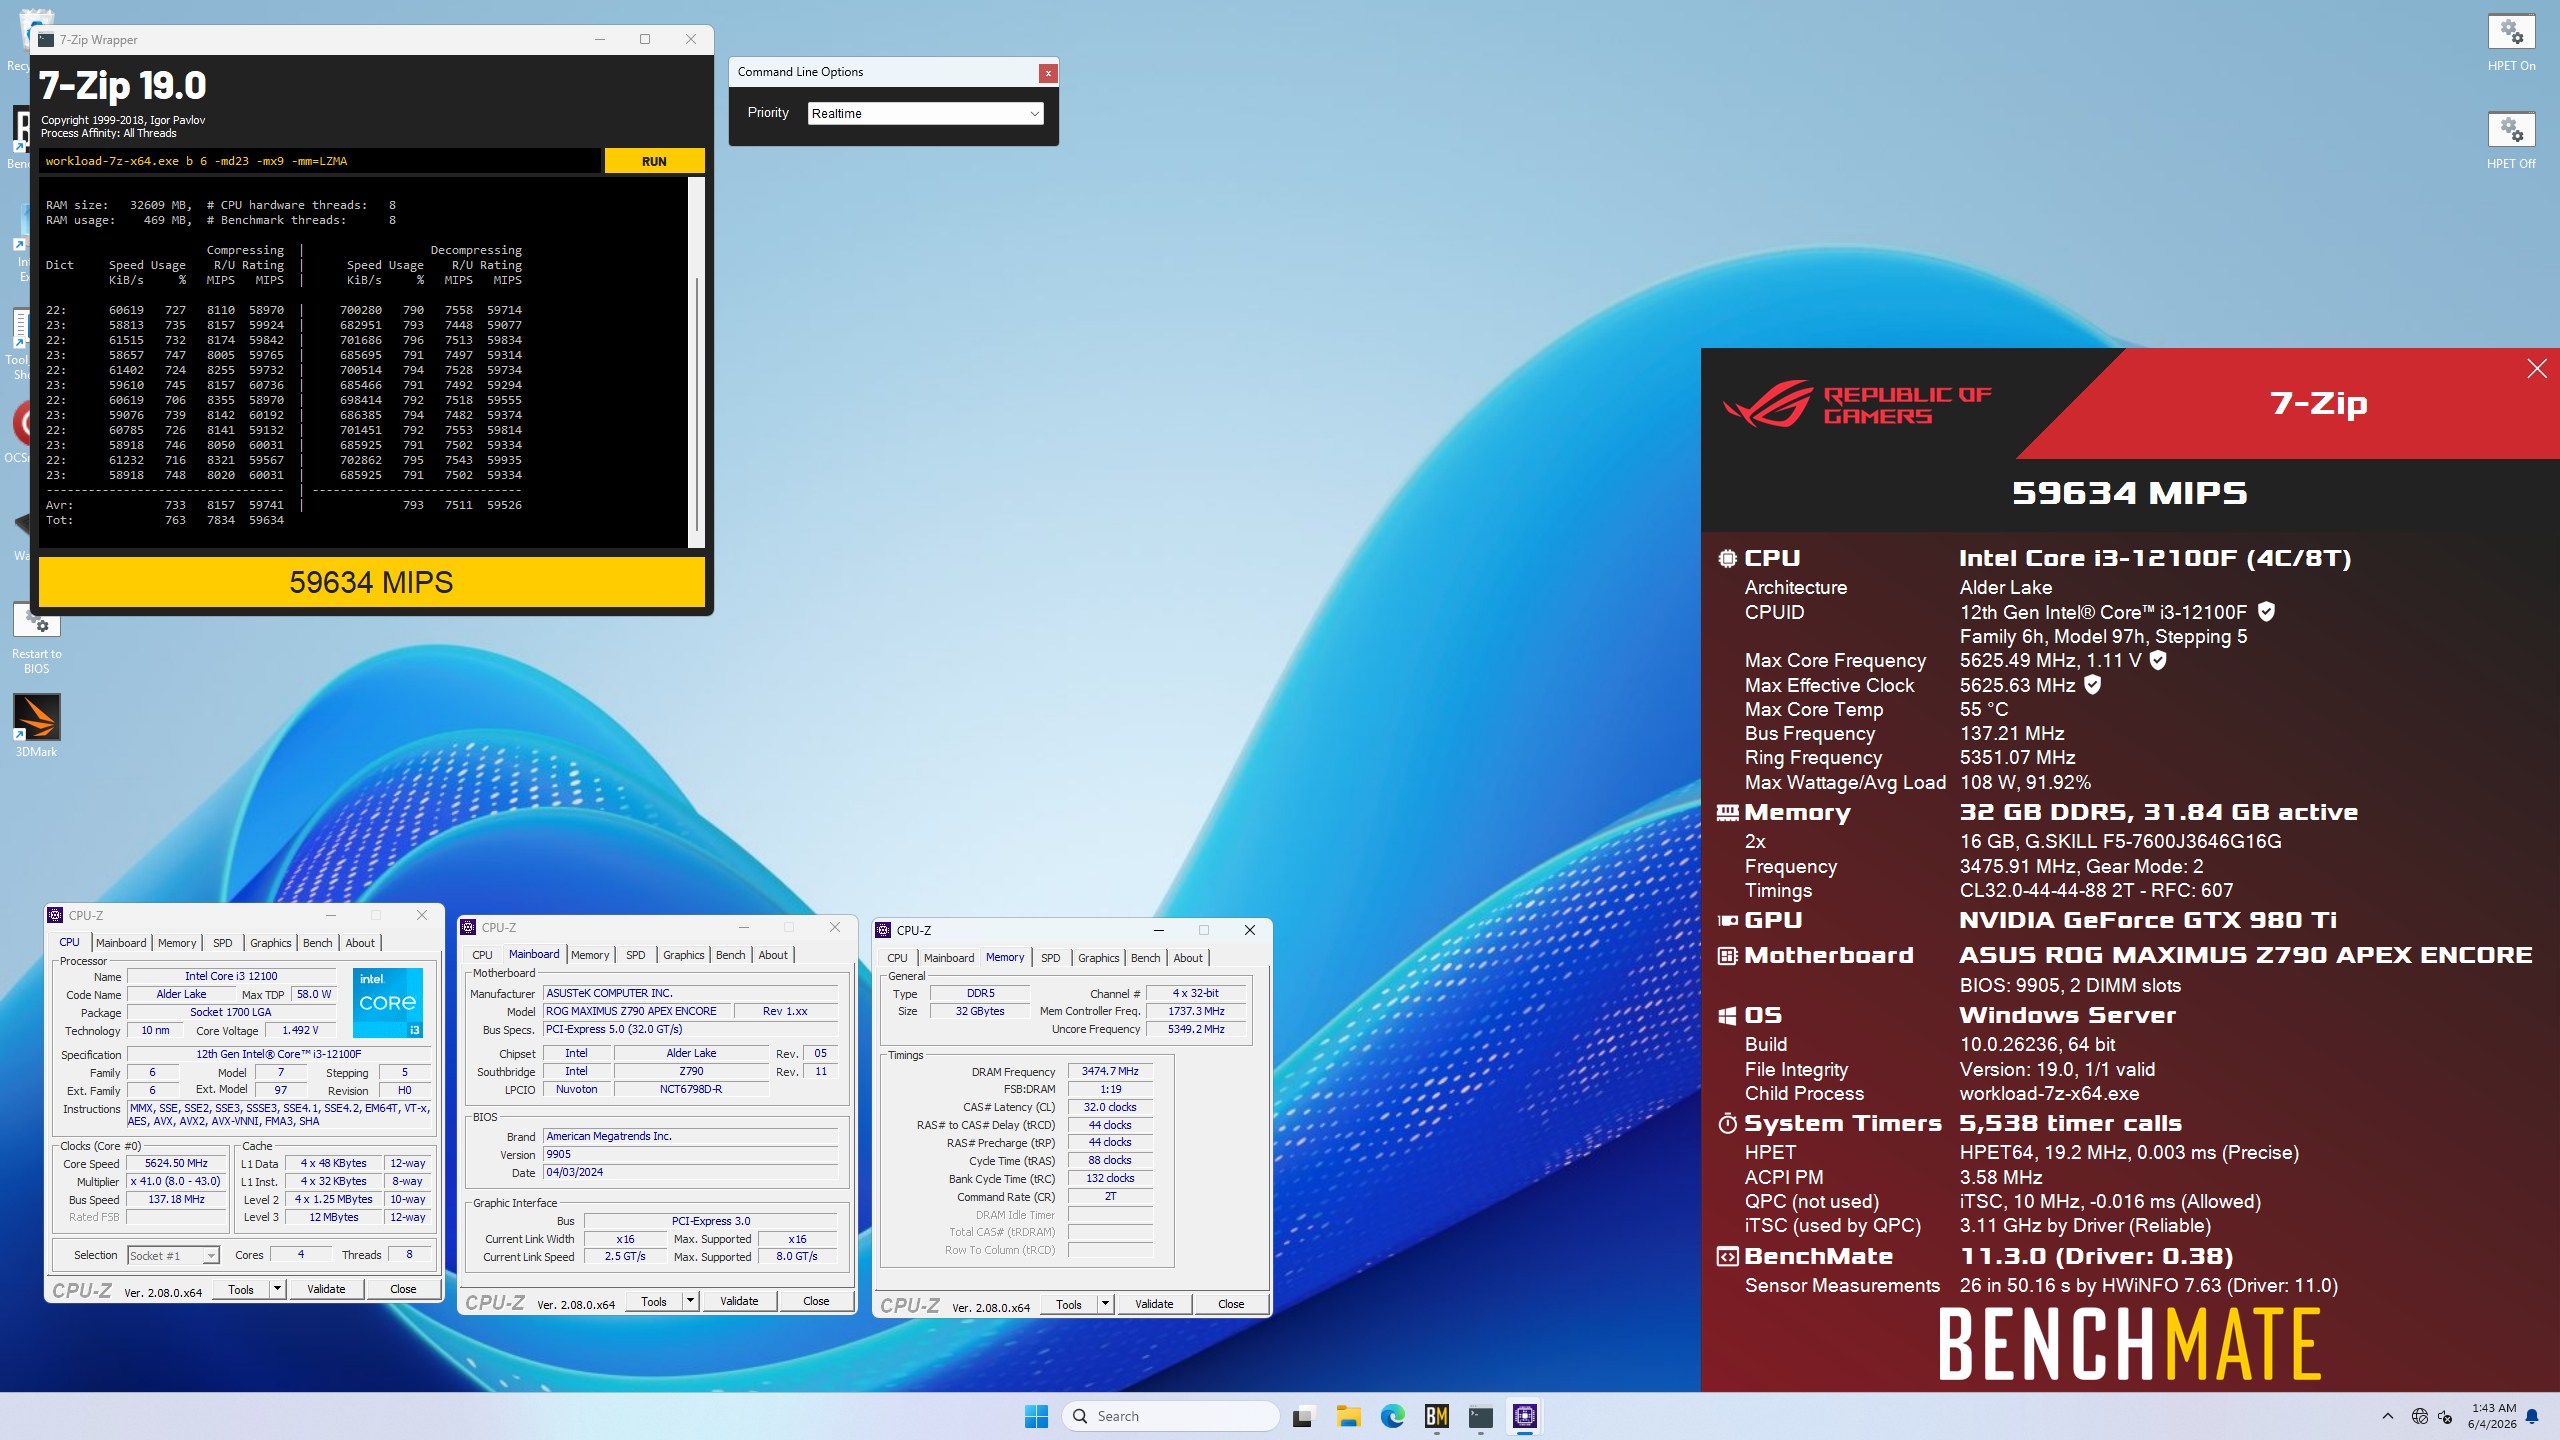
Task: Click Validate in the CPU-Z Mainboard window
Action: pyautogui.click(x=739, y=1301)
